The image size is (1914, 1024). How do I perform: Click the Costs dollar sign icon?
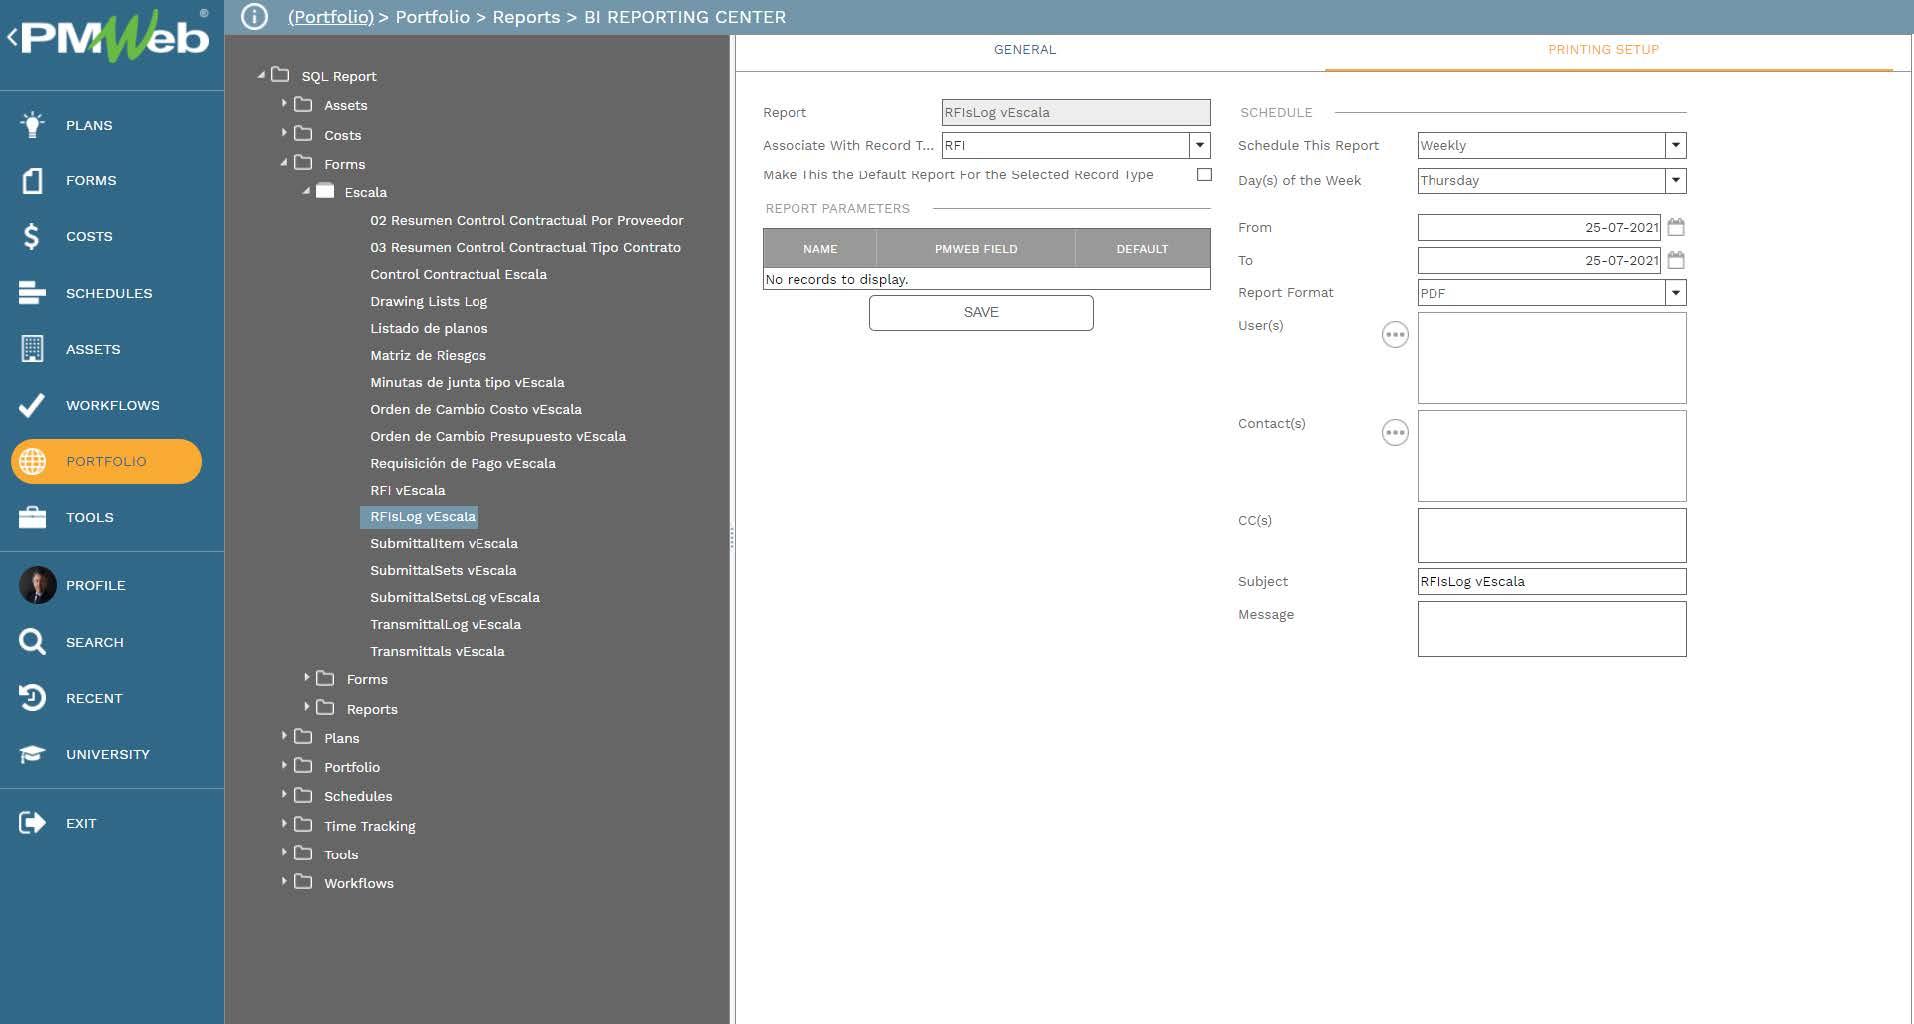pos(32,236)
